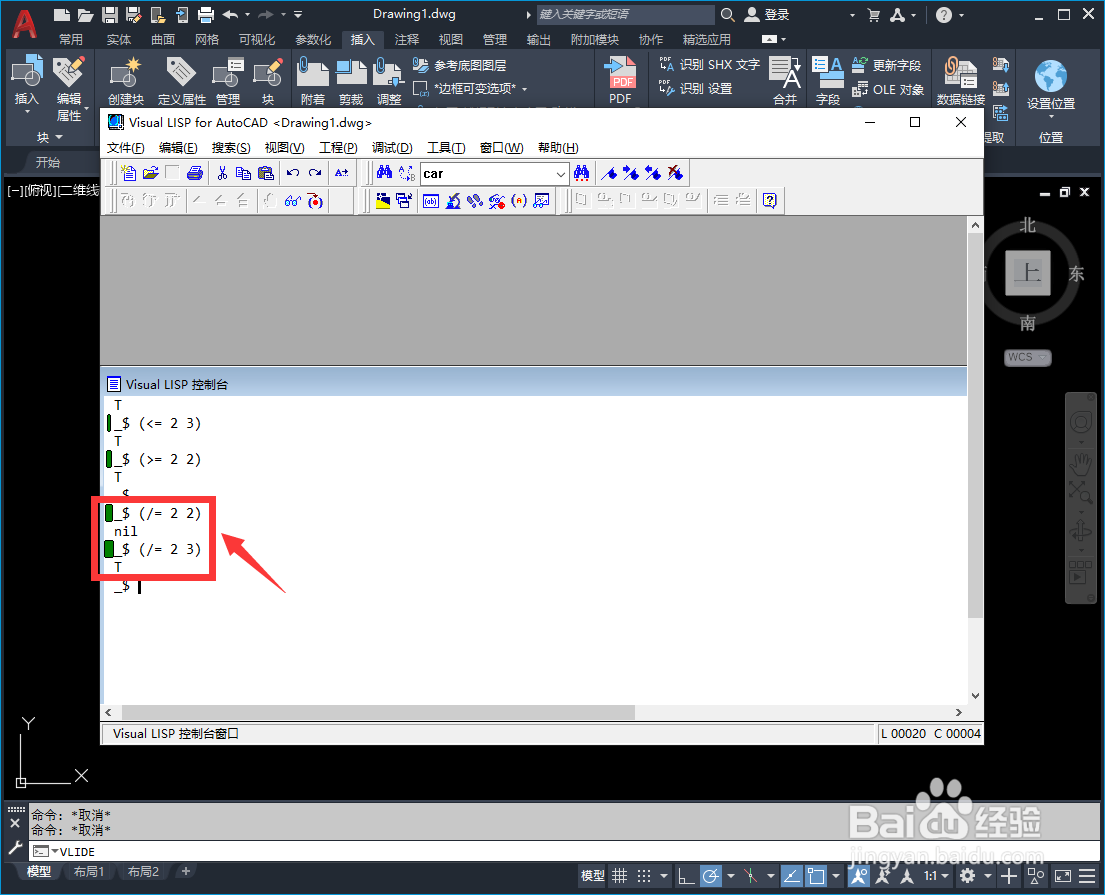Click the Undo arrow in Visual LISP toolbar
1105x895 pixels.
pos(293,173)
